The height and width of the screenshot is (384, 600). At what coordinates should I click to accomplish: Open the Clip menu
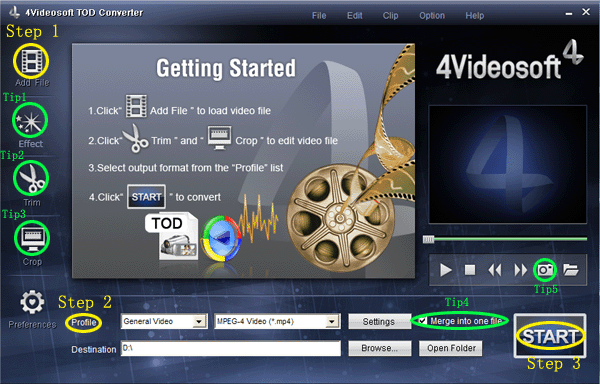point(390,16)
